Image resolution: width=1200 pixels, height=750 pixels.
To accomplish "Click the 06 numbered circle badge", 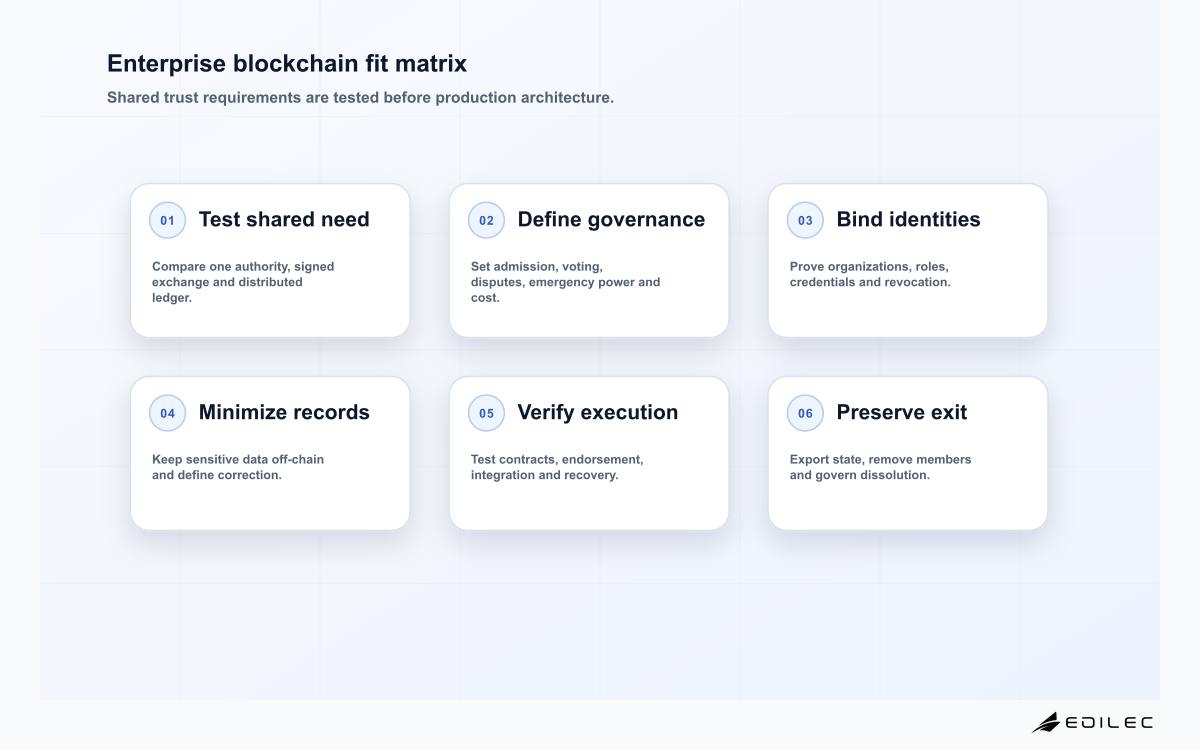I will [805, 413].
